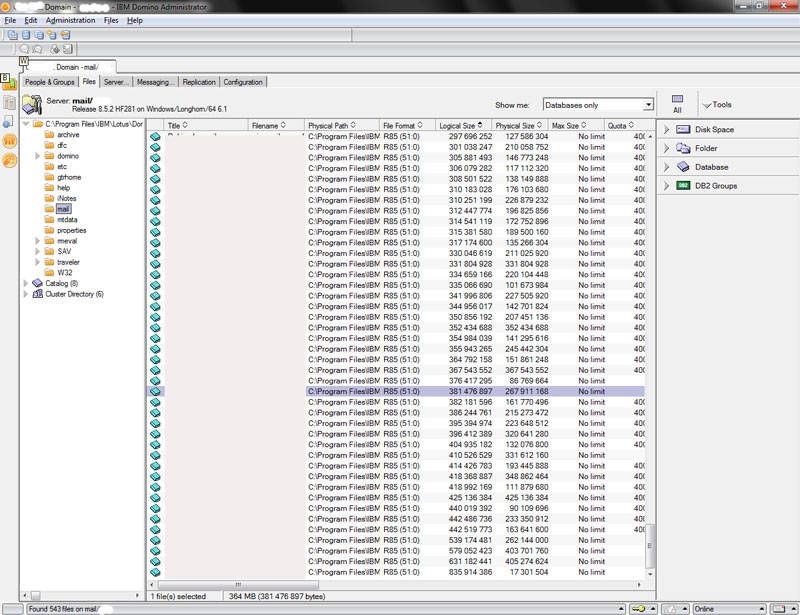This screenshot has width=800, height=615.
Task: Switch to the Messaging... tab
Action: tap(156, 82)
